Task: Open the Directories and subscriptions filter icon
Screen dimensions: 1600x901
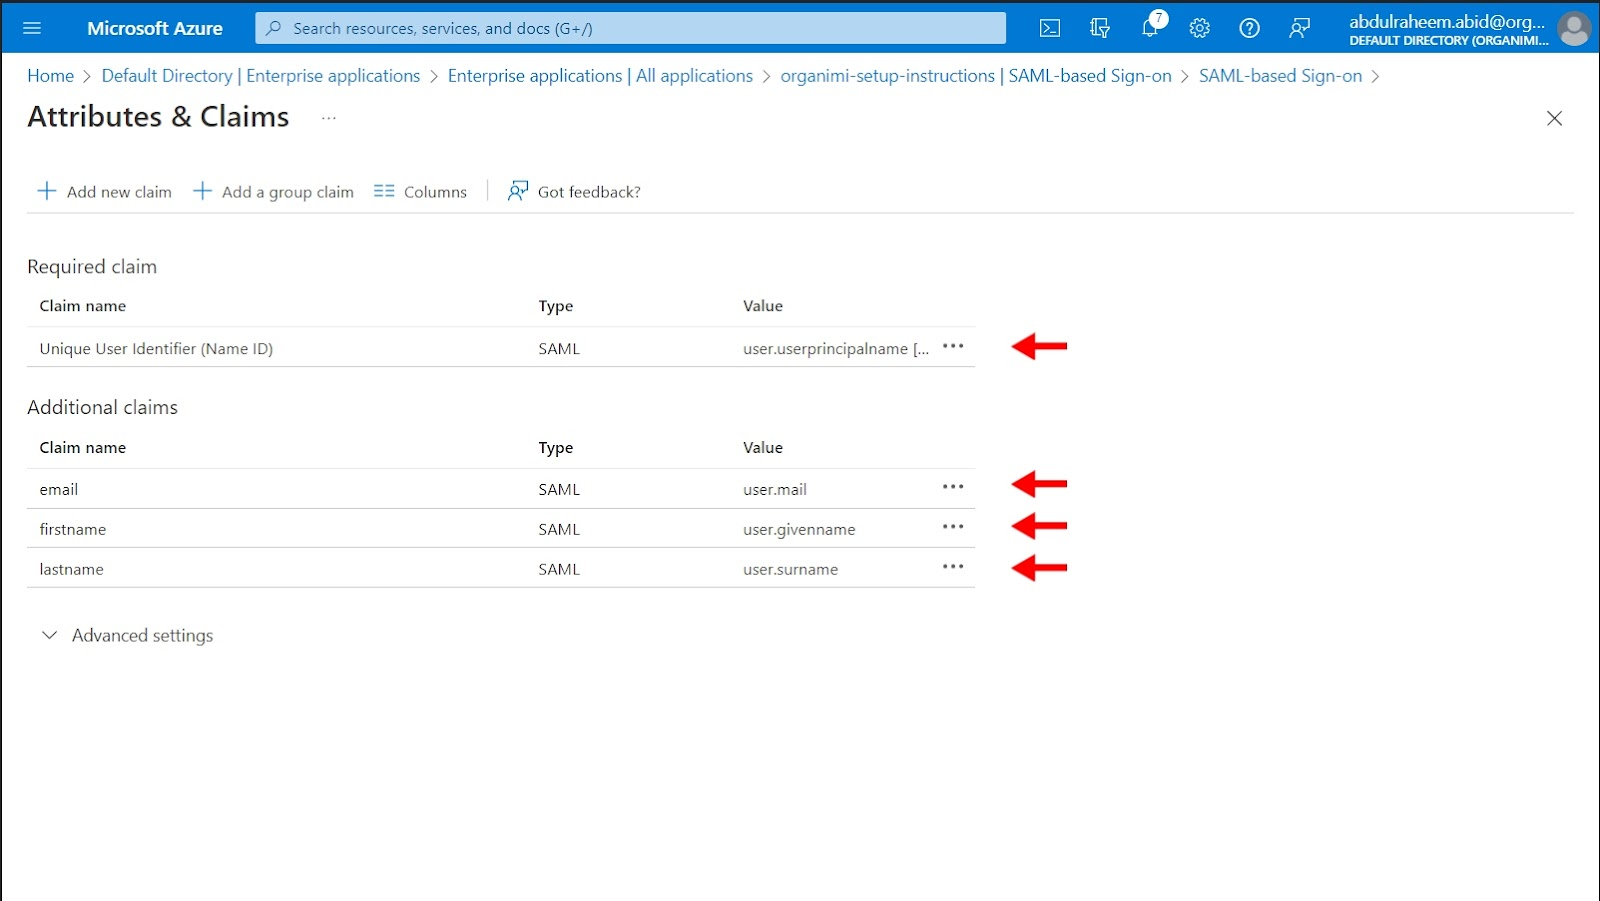Action: tap(1100, 28)
